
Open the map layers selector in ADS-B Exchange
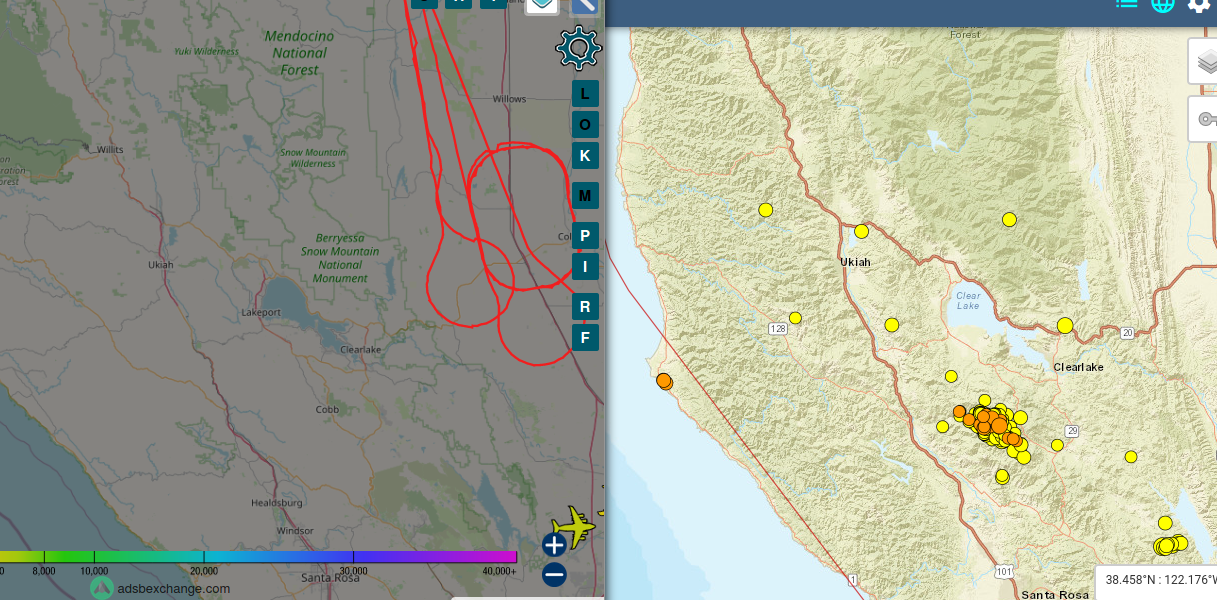[x=542, y=5]
